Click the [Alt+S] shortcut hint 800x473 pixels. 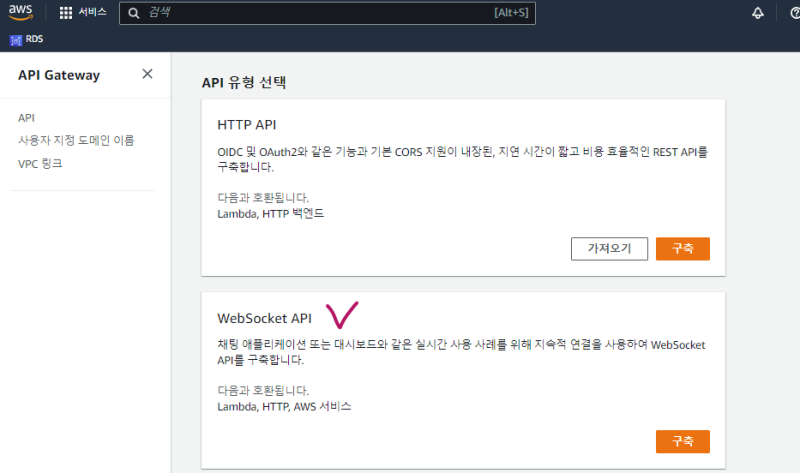coord(511,13)
